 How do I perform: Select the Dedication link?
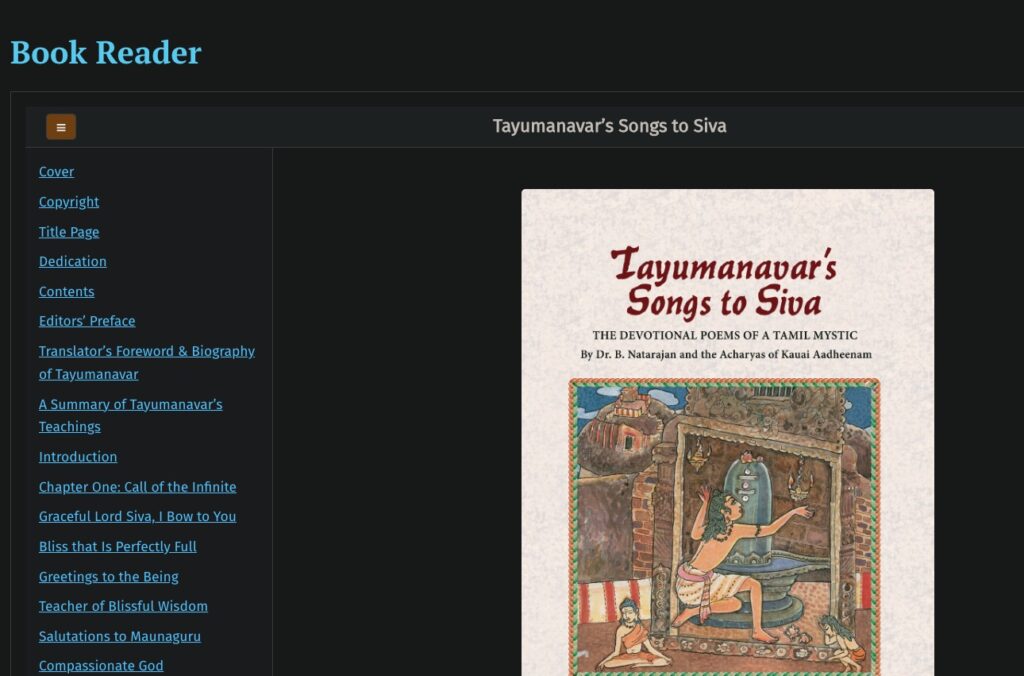[x=72, y=262]
